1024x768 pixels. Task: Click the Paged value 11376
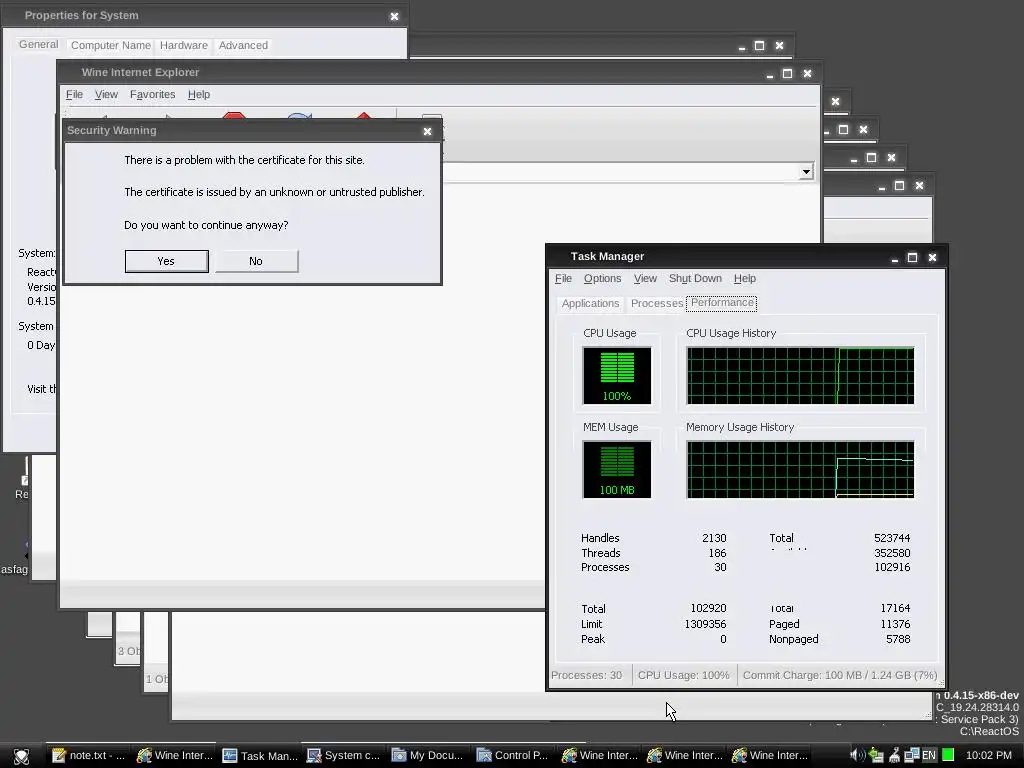coord(895,624)
